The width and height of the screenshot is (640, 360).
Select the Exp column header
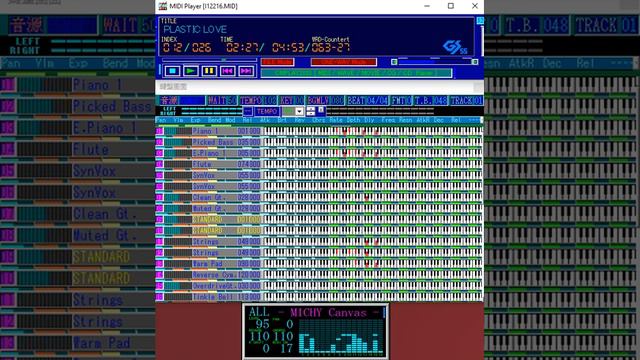[x=196, y=120]
